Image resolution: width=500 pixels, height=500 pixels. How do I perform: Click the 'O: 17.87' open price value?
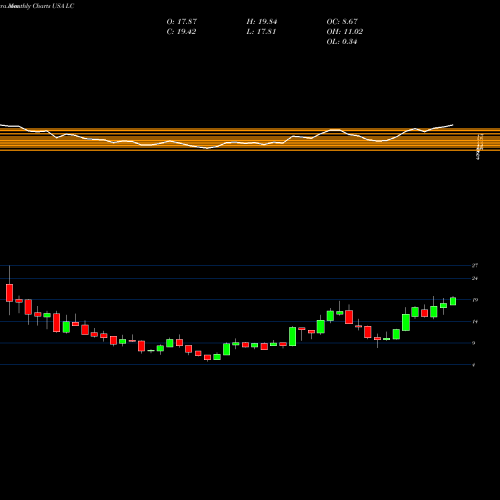(182, 22)
